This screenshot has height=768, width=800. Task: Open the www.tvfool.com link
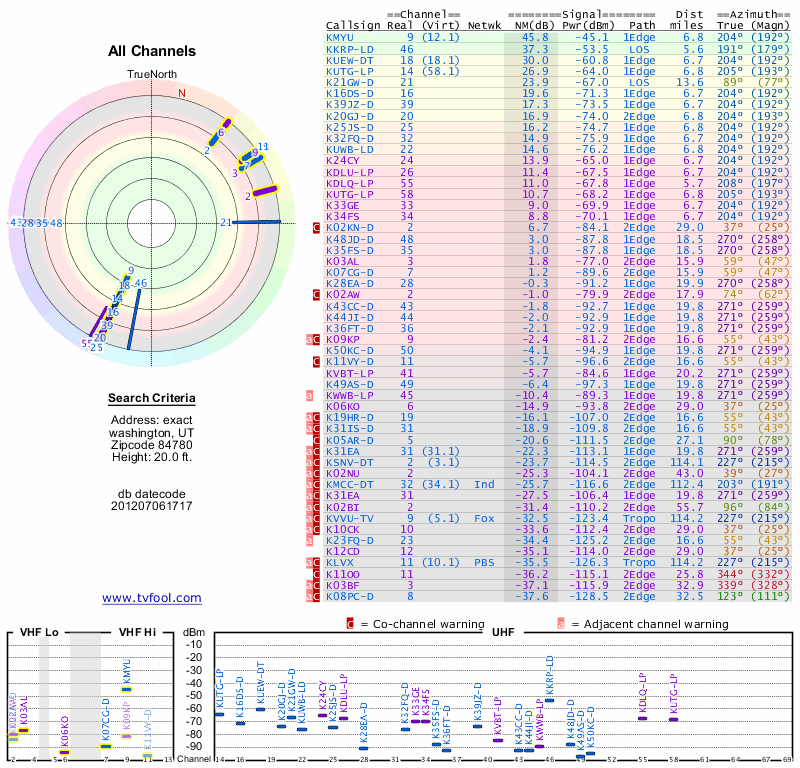(152, 598)
